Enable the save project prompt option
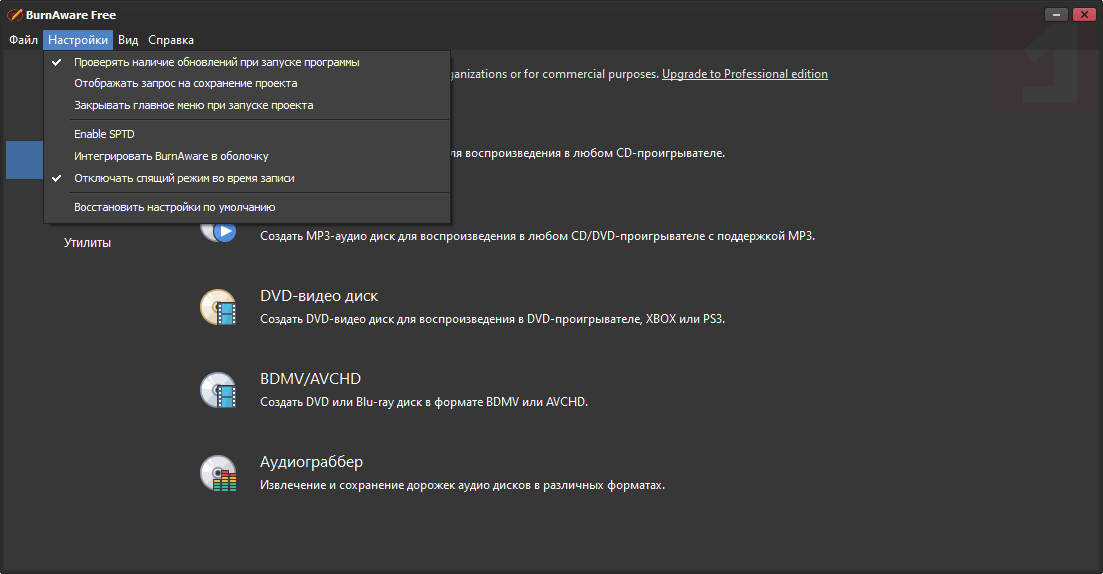 (185, 83)
